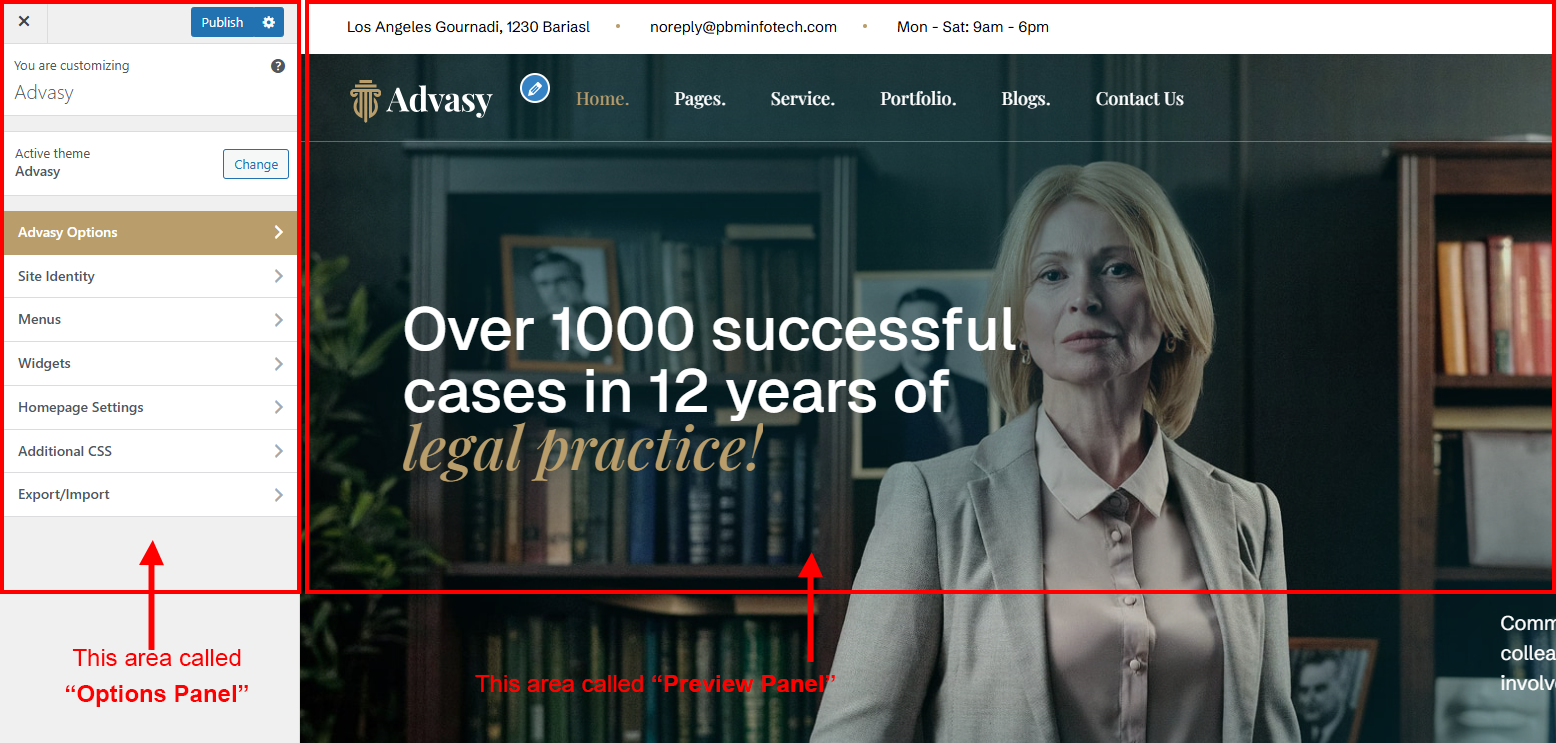Screen dimensions: 1556x743
Task: Click the help question mark icon
Action: click(x=278, y=66)
